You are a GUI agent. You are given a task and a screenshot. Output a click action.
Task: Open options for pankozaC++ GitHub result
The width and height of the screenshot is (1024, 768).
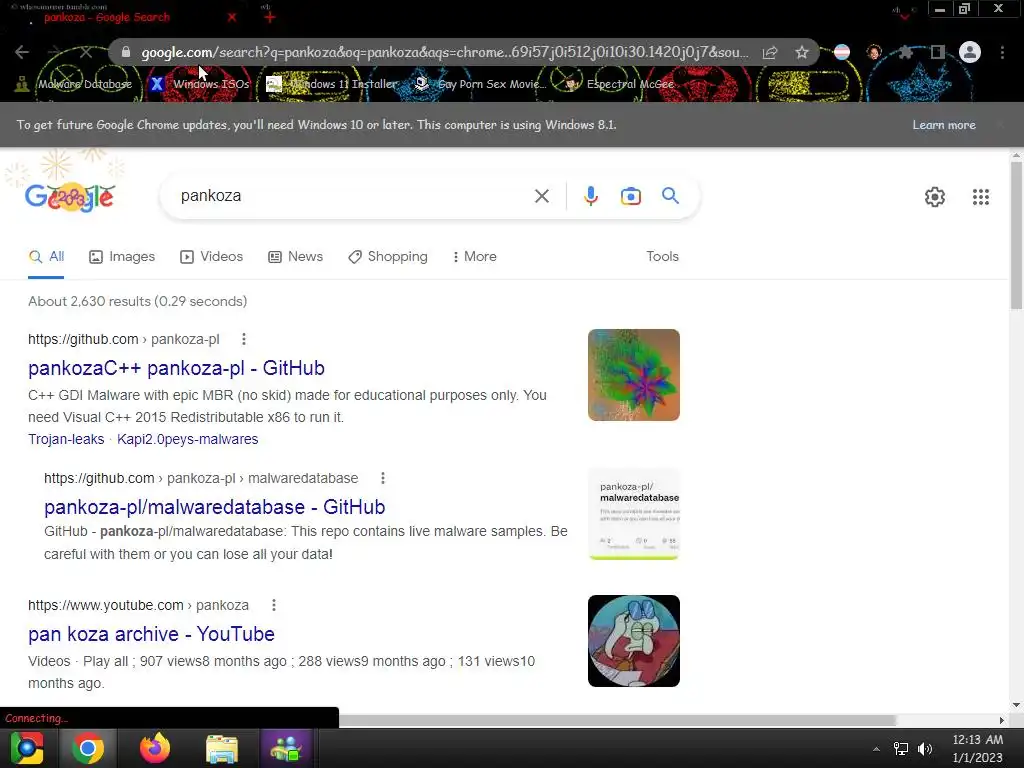click(244, 339)
